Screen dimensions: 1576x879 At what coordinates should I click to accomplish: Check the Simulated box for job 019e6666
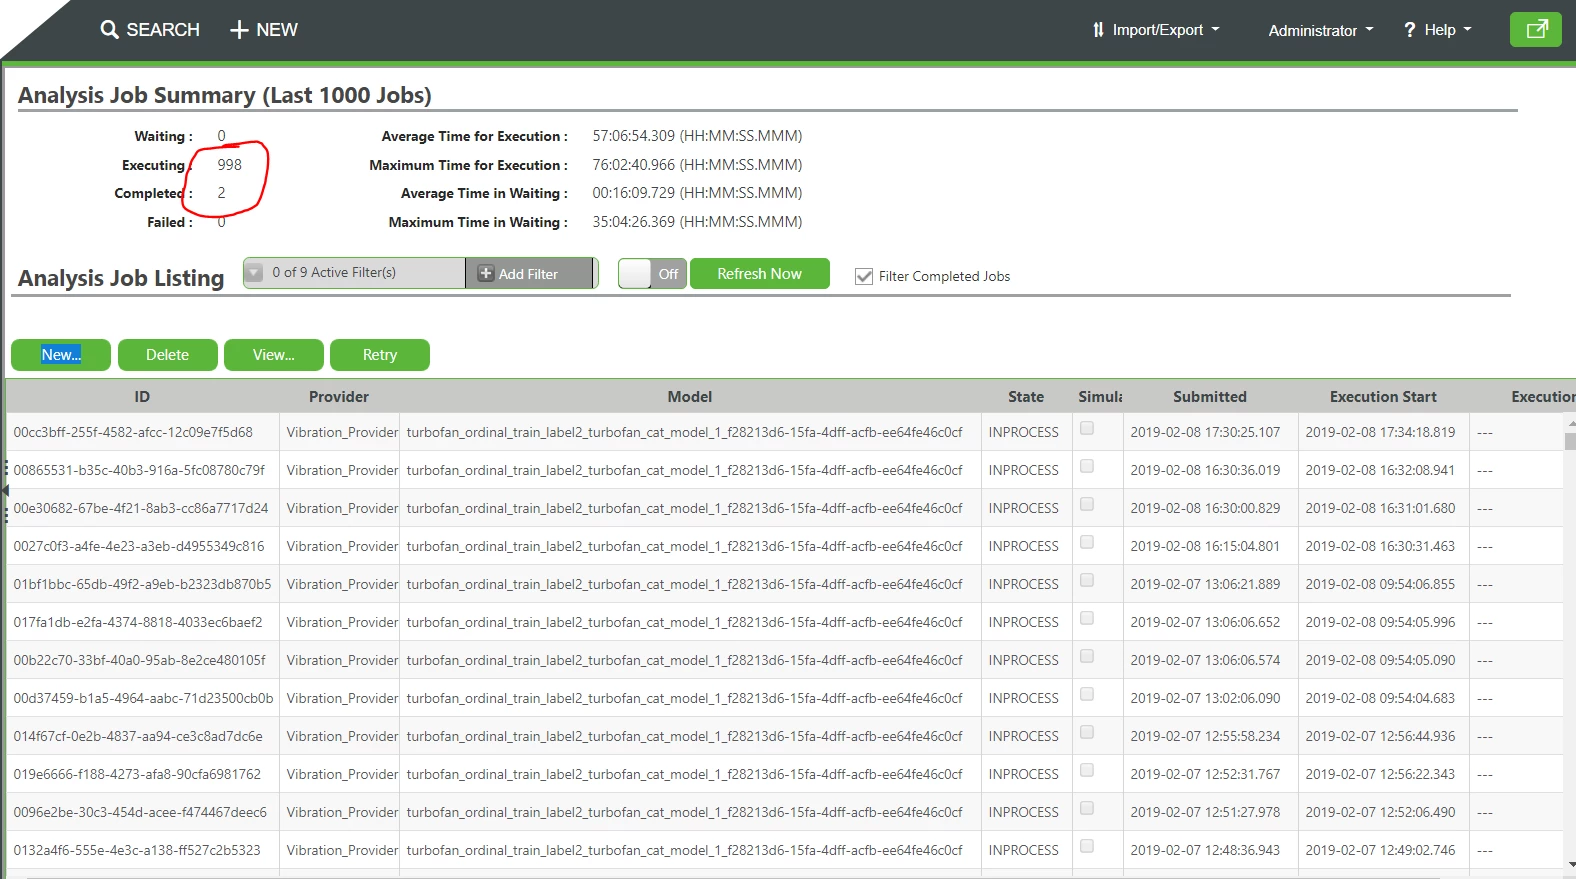1087,770
